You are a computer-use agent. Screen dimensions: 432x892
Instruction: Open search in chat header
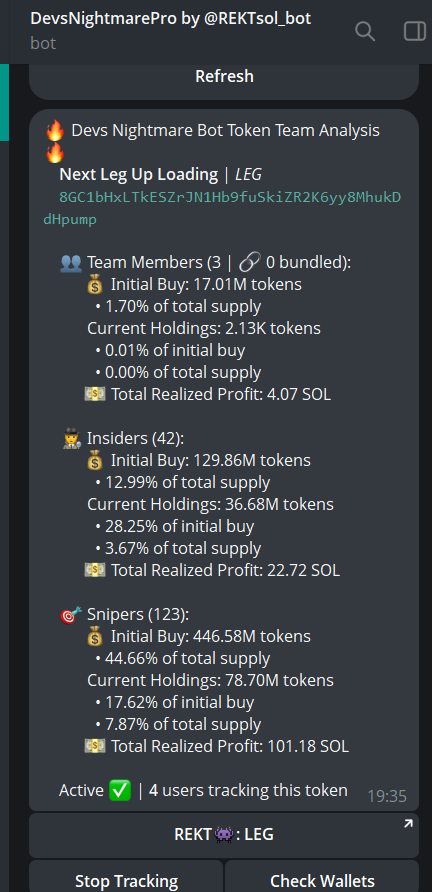click(x=365, y=31)
